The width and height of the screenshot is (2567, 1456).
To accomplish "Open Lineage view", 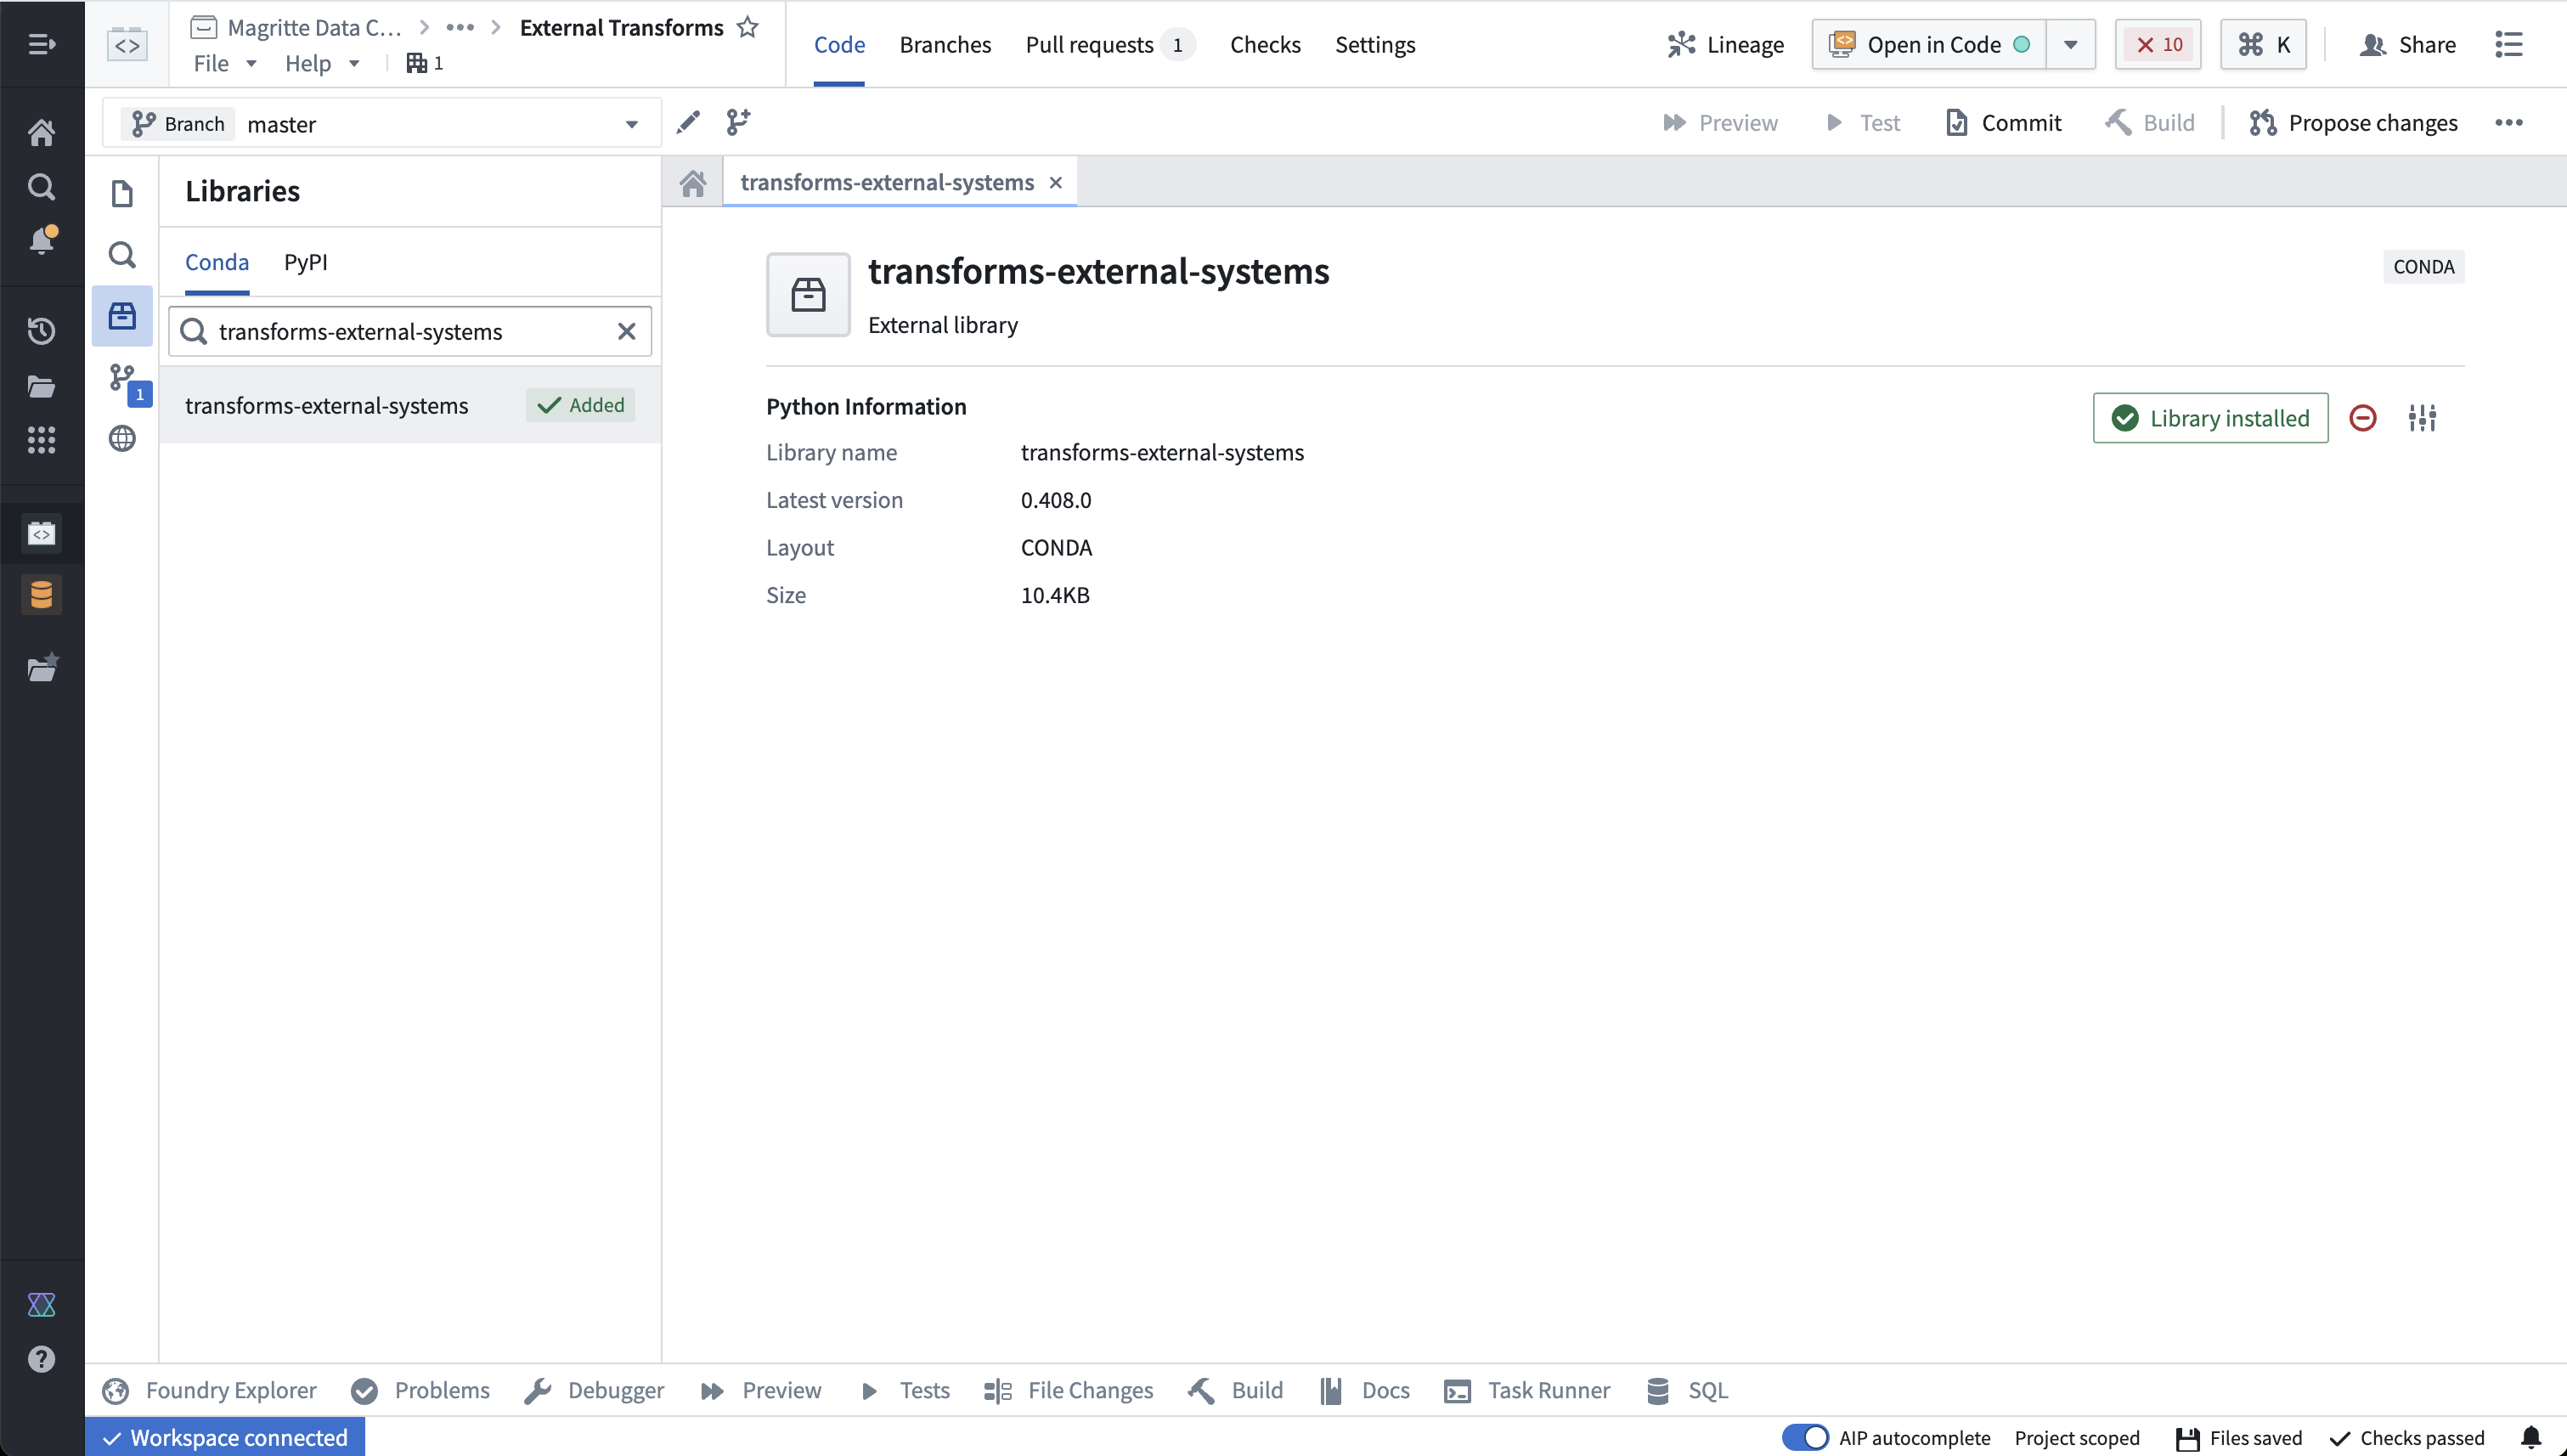I will 1725,45.
